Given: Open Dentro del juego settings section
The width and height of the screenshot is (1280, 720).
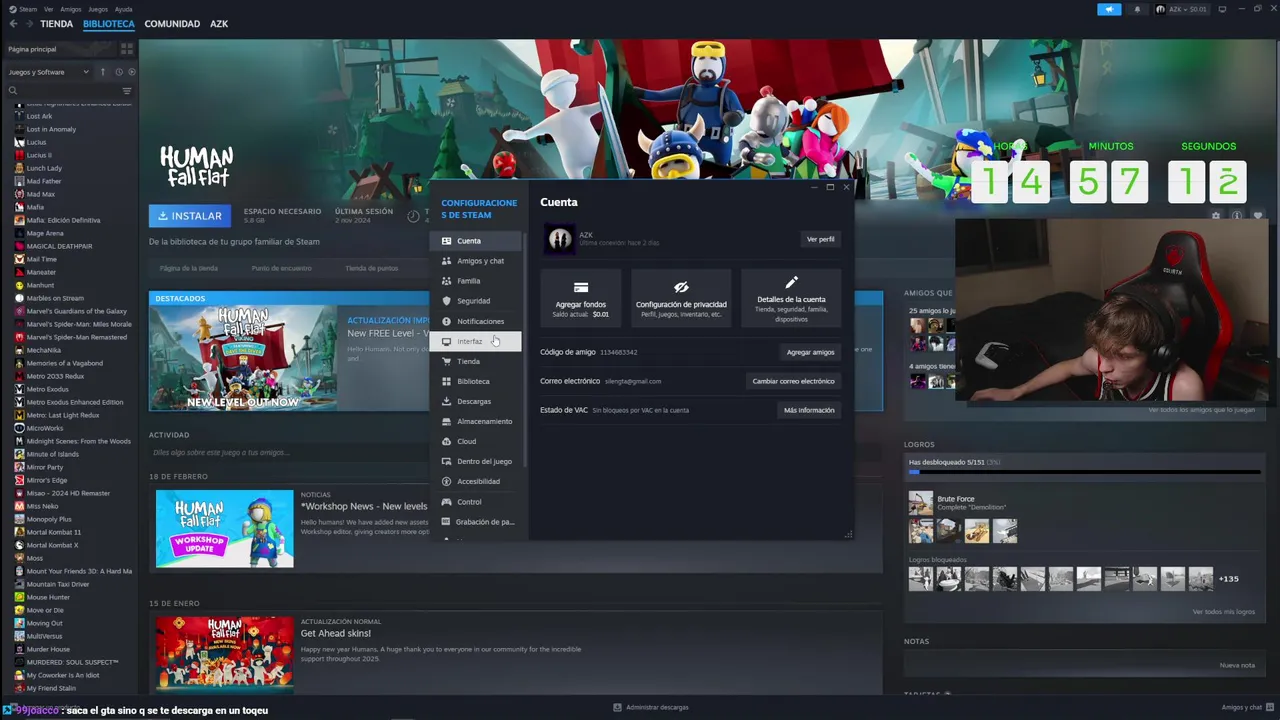Looking at the screenshot, I should tap(476, 461).
